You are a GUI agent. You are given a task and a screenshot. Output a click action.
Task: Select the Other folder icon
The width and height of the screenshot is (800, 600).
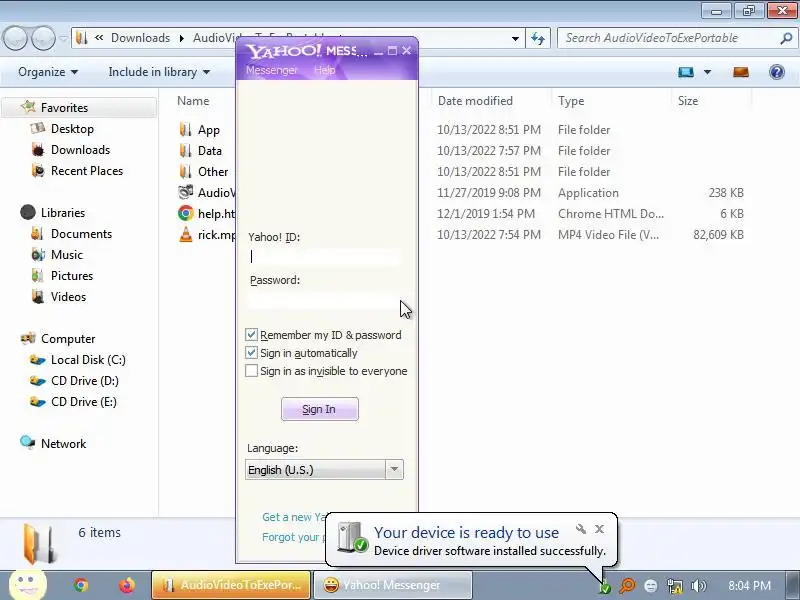tap(185, 171)
